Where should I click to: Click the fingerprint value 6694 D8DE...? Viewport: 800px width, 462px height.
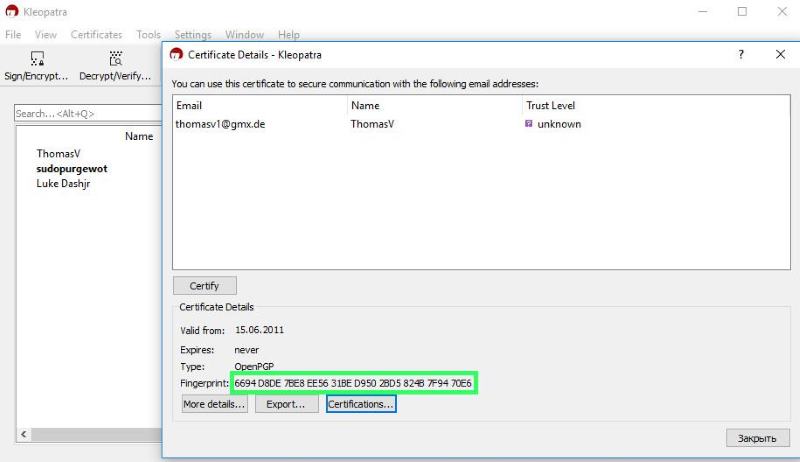[353, 383]
